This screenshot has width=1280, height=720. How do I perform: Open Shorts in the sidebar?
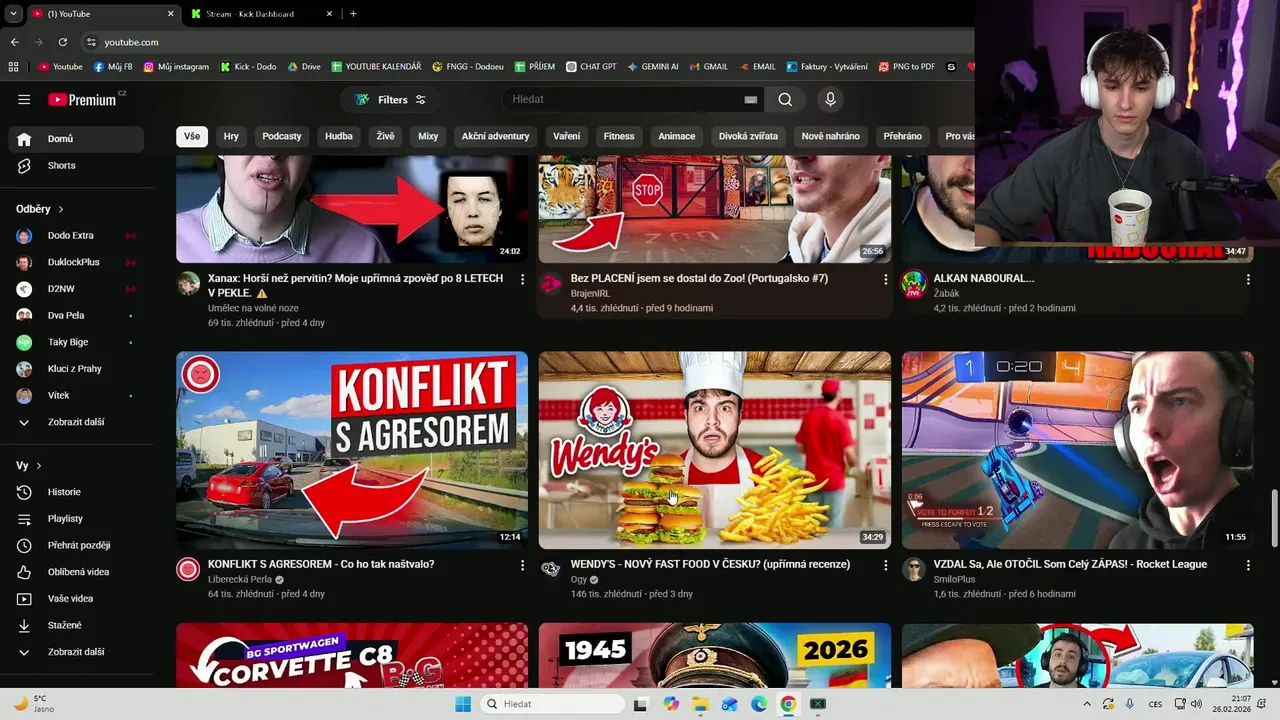[x=76, y=165]
